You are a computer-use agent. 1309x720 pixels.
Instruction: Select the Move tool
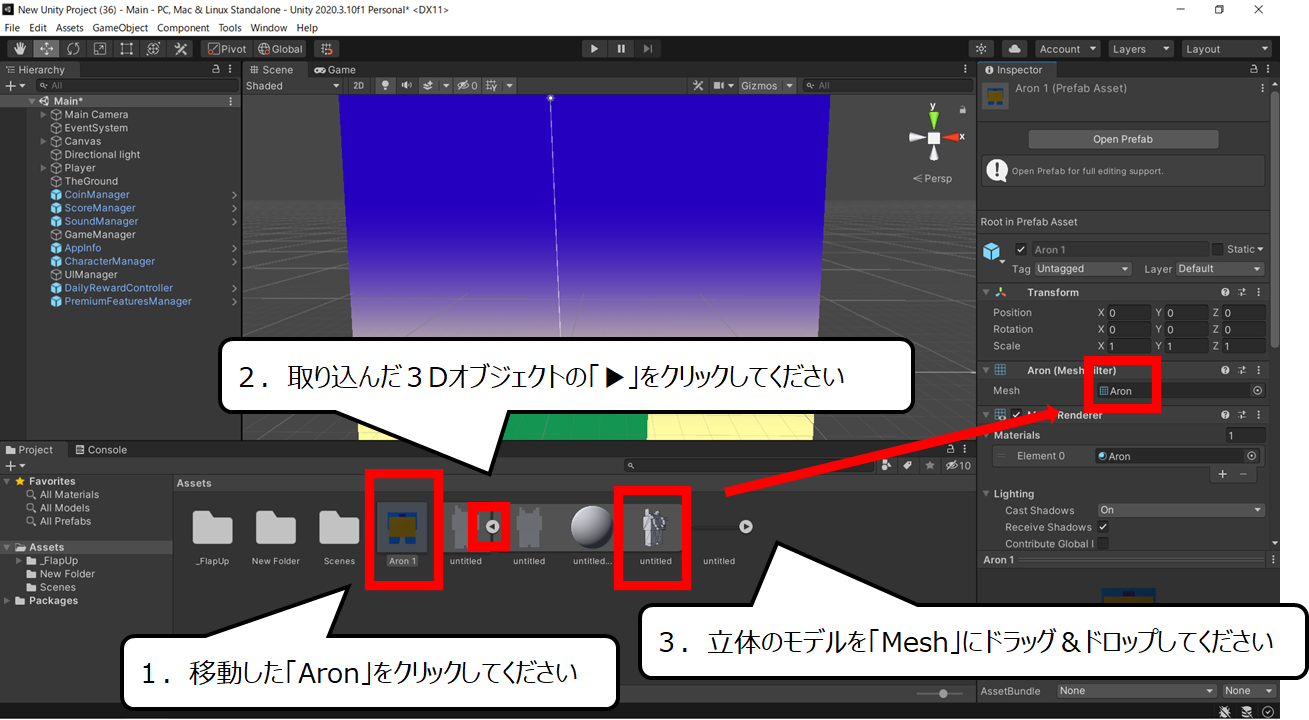click(46, 48)
